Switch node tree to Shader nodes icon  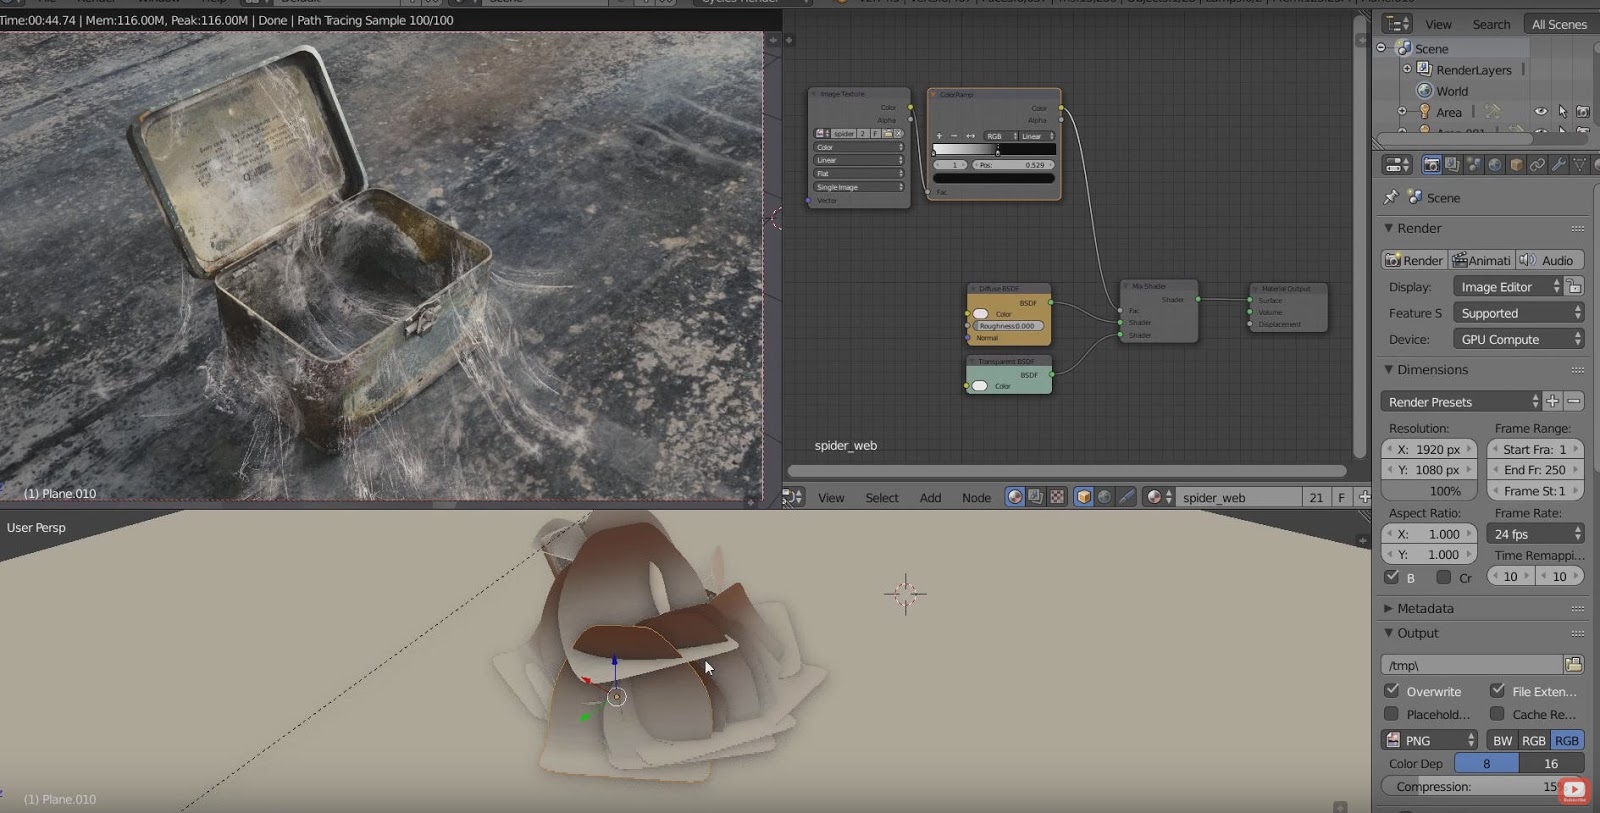(1015, 497)
